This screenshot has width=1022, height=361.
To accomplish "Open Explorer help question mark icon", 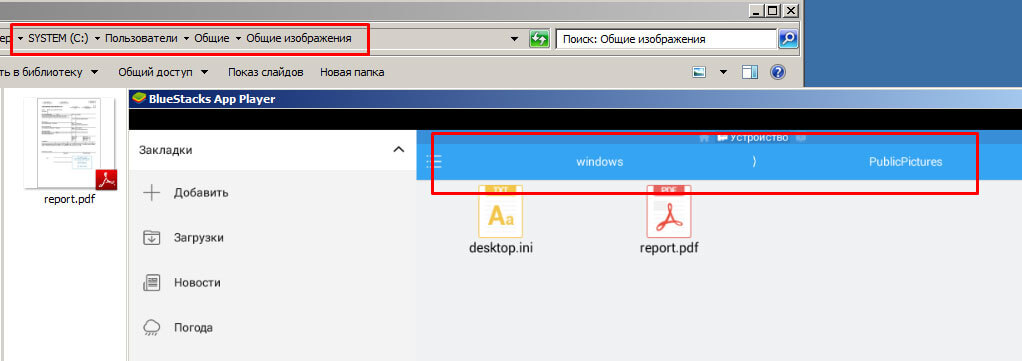I will (x=777, y=72).
